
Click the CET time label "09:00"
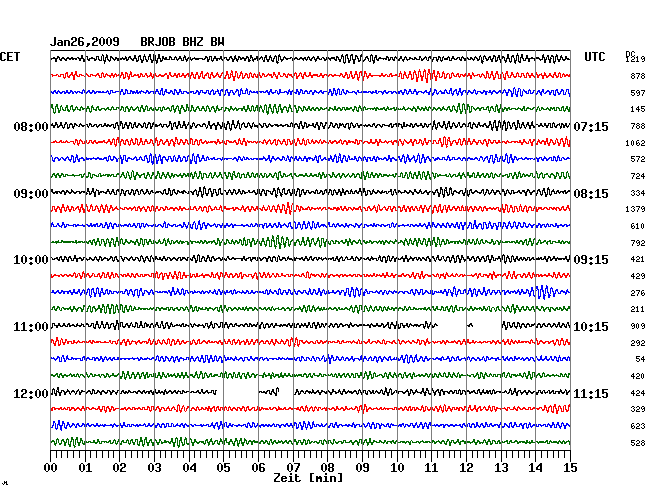tap(31, 194)
